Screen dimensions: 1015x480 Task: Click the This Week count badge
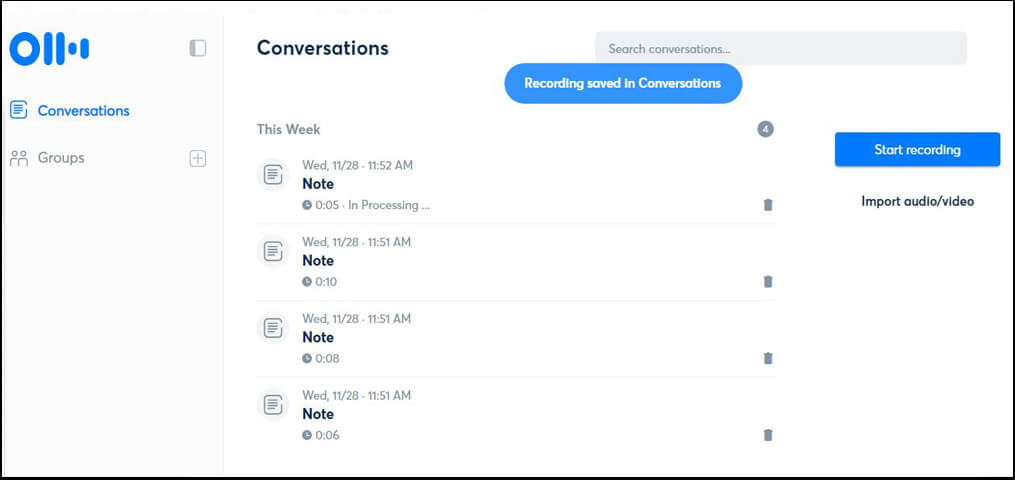coord(765,129)
